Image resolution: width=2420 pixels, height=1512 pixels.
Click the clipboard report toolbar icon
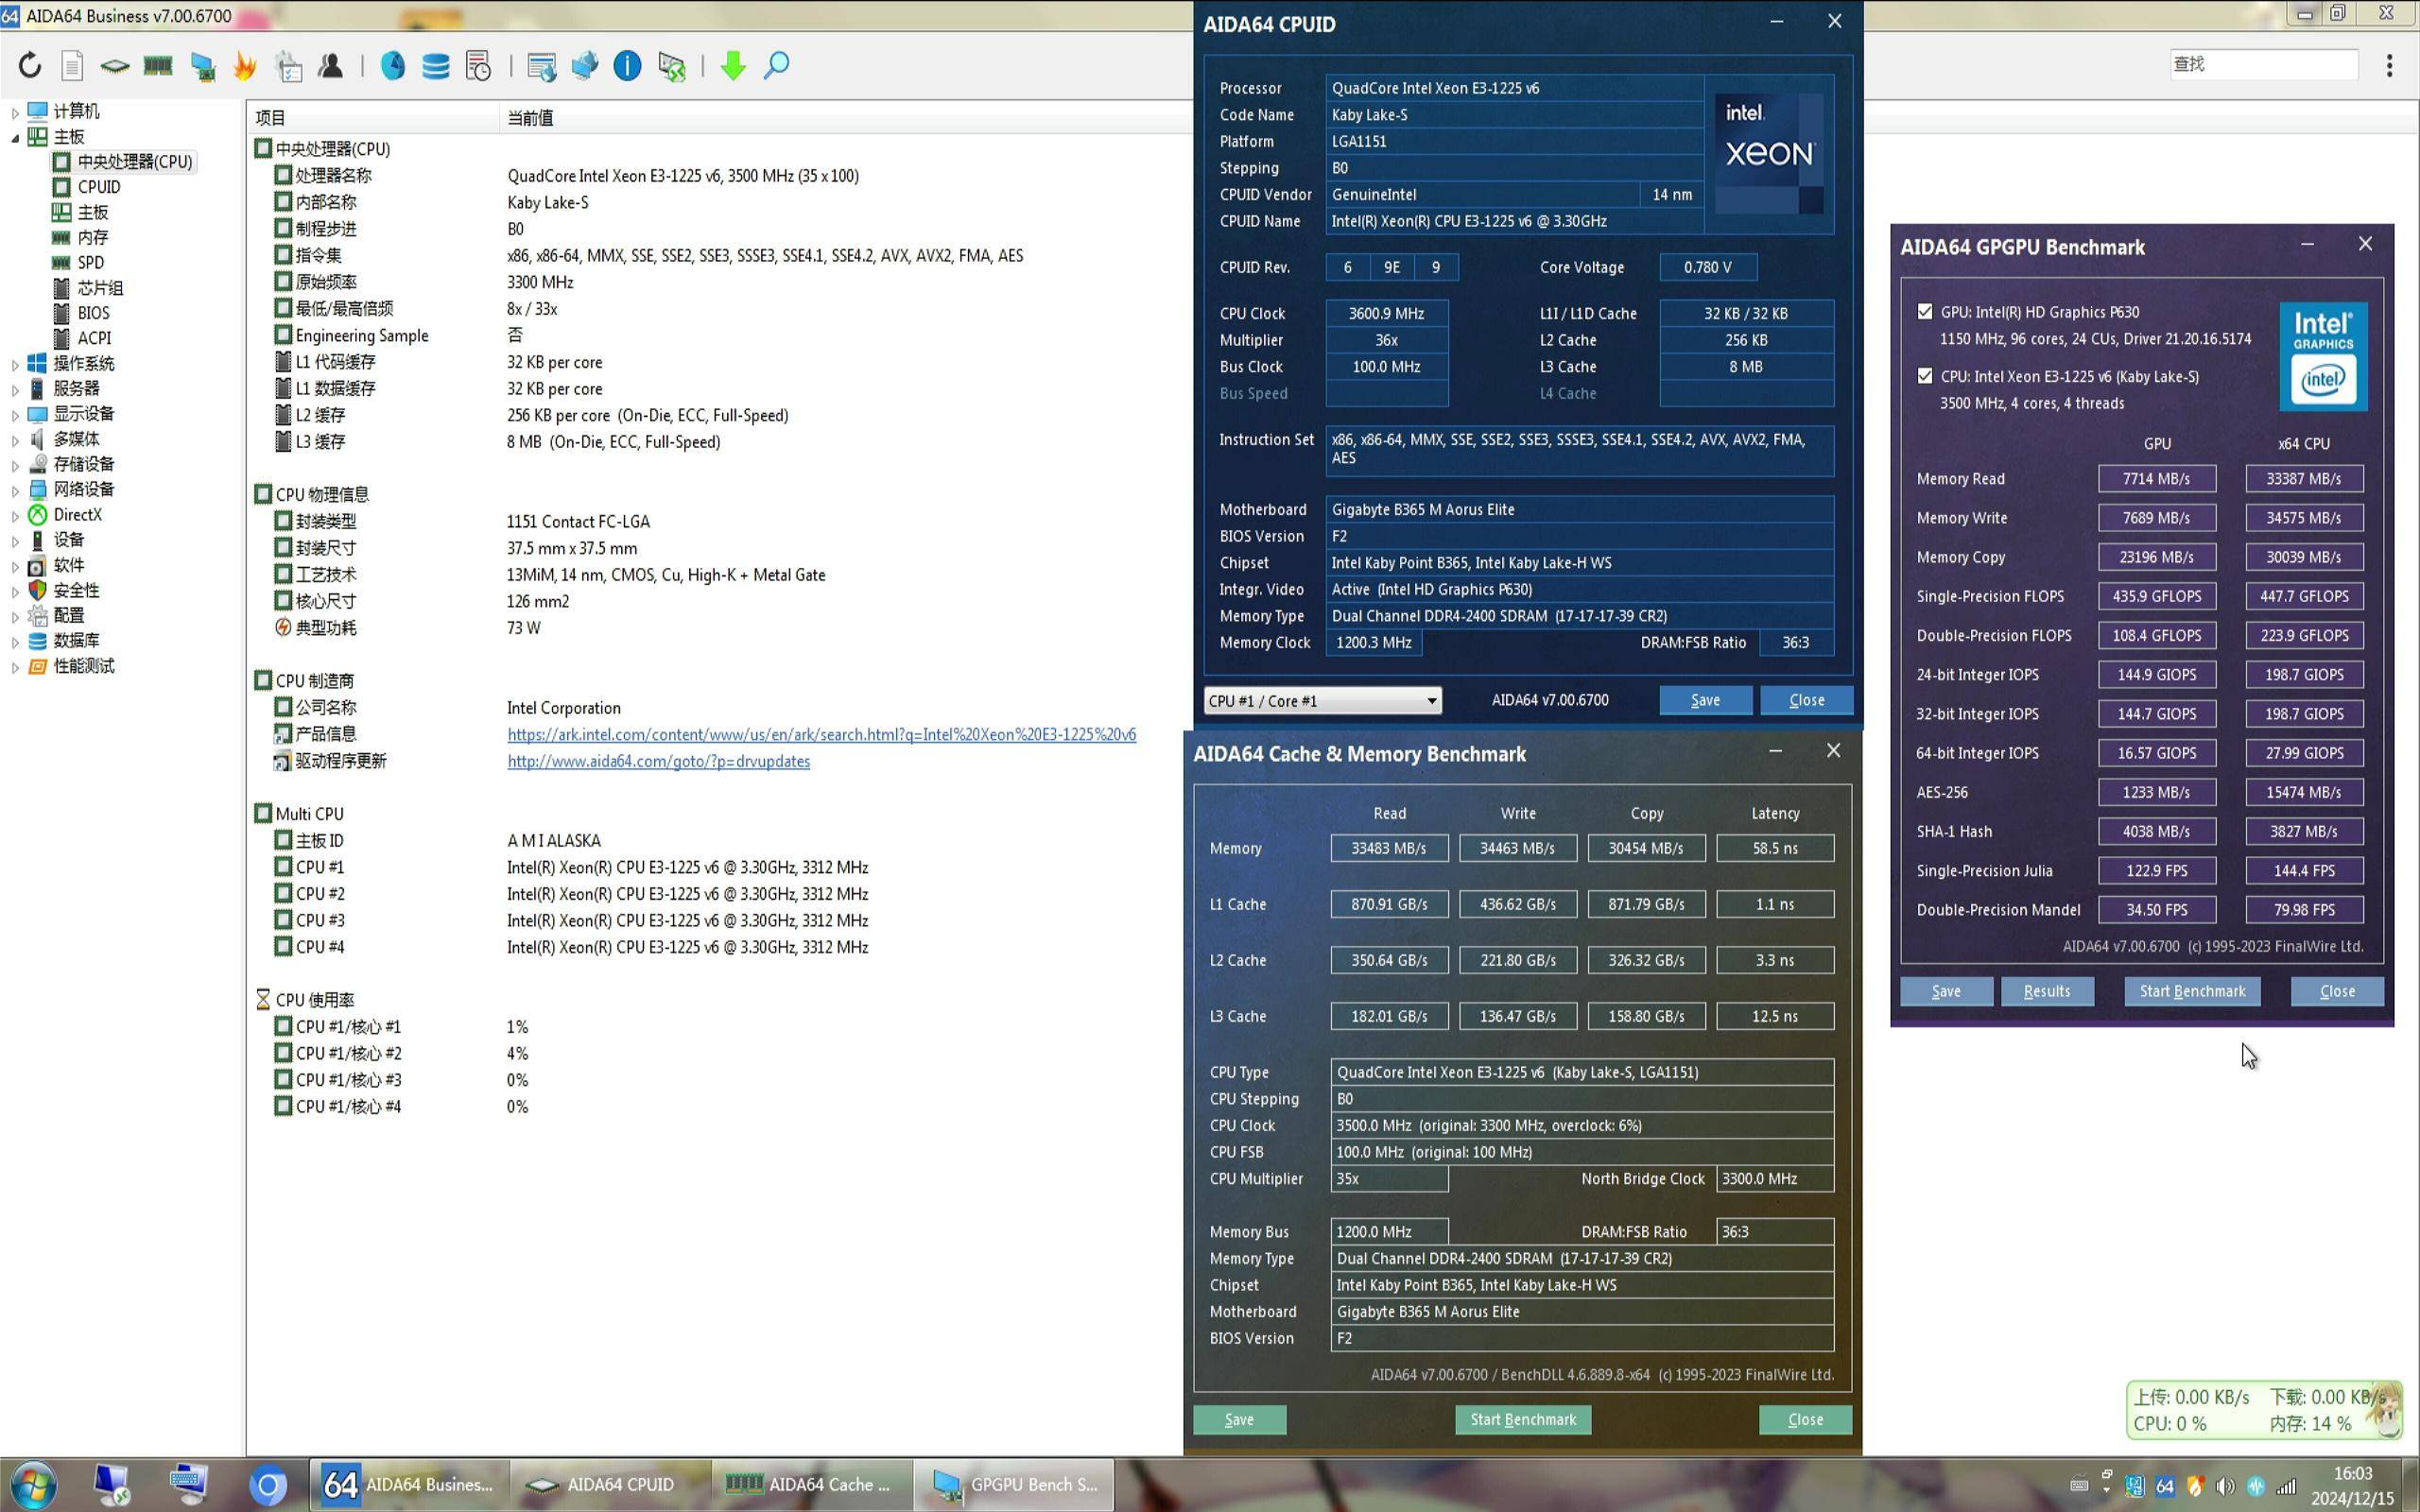click(289, 66)
